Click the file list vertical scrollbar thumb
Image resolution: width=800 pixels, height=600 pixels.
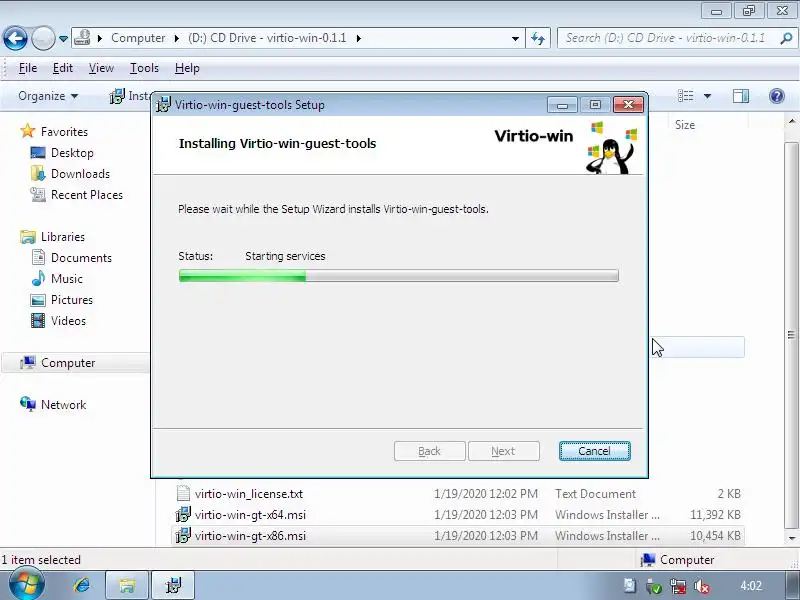click(x=791, y=335)
